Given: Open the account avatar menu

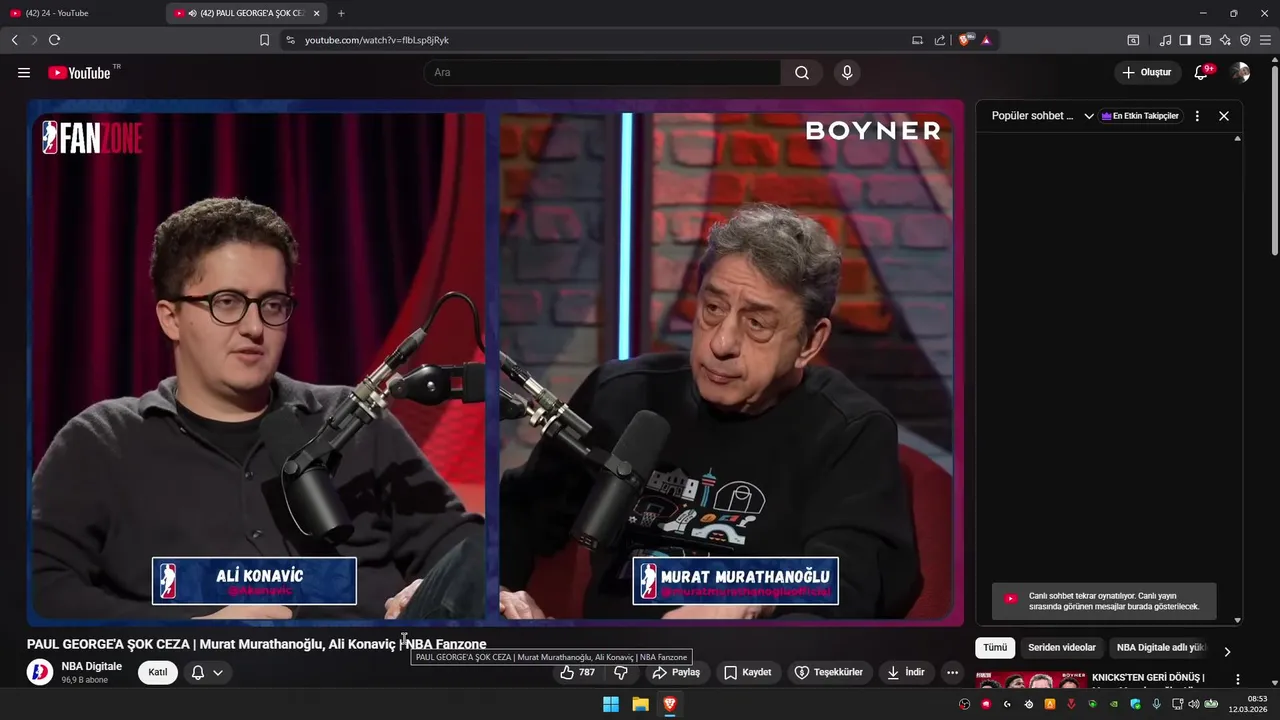Looking at the screenshot, I should 1240,72.
